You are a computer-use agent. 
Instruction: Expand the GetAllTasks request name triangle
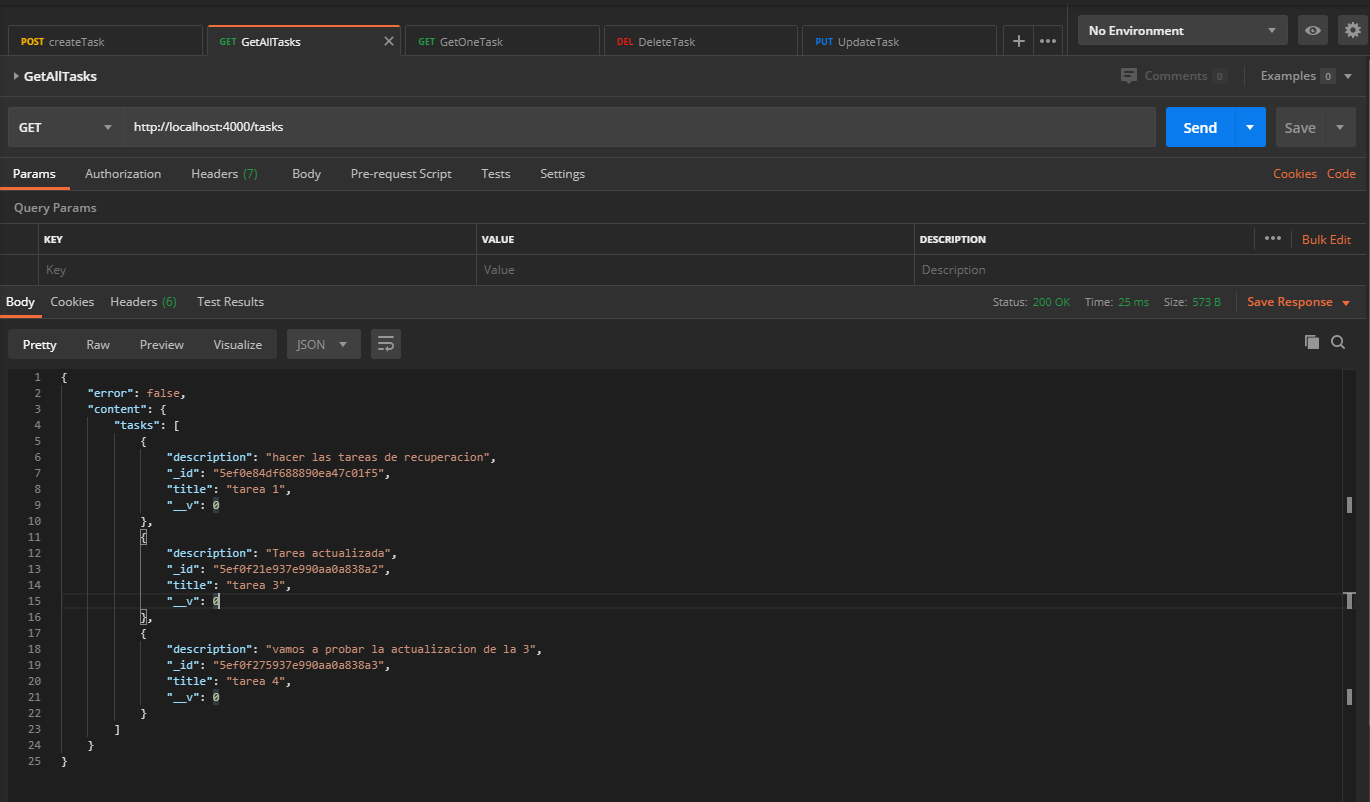point(16,76)
